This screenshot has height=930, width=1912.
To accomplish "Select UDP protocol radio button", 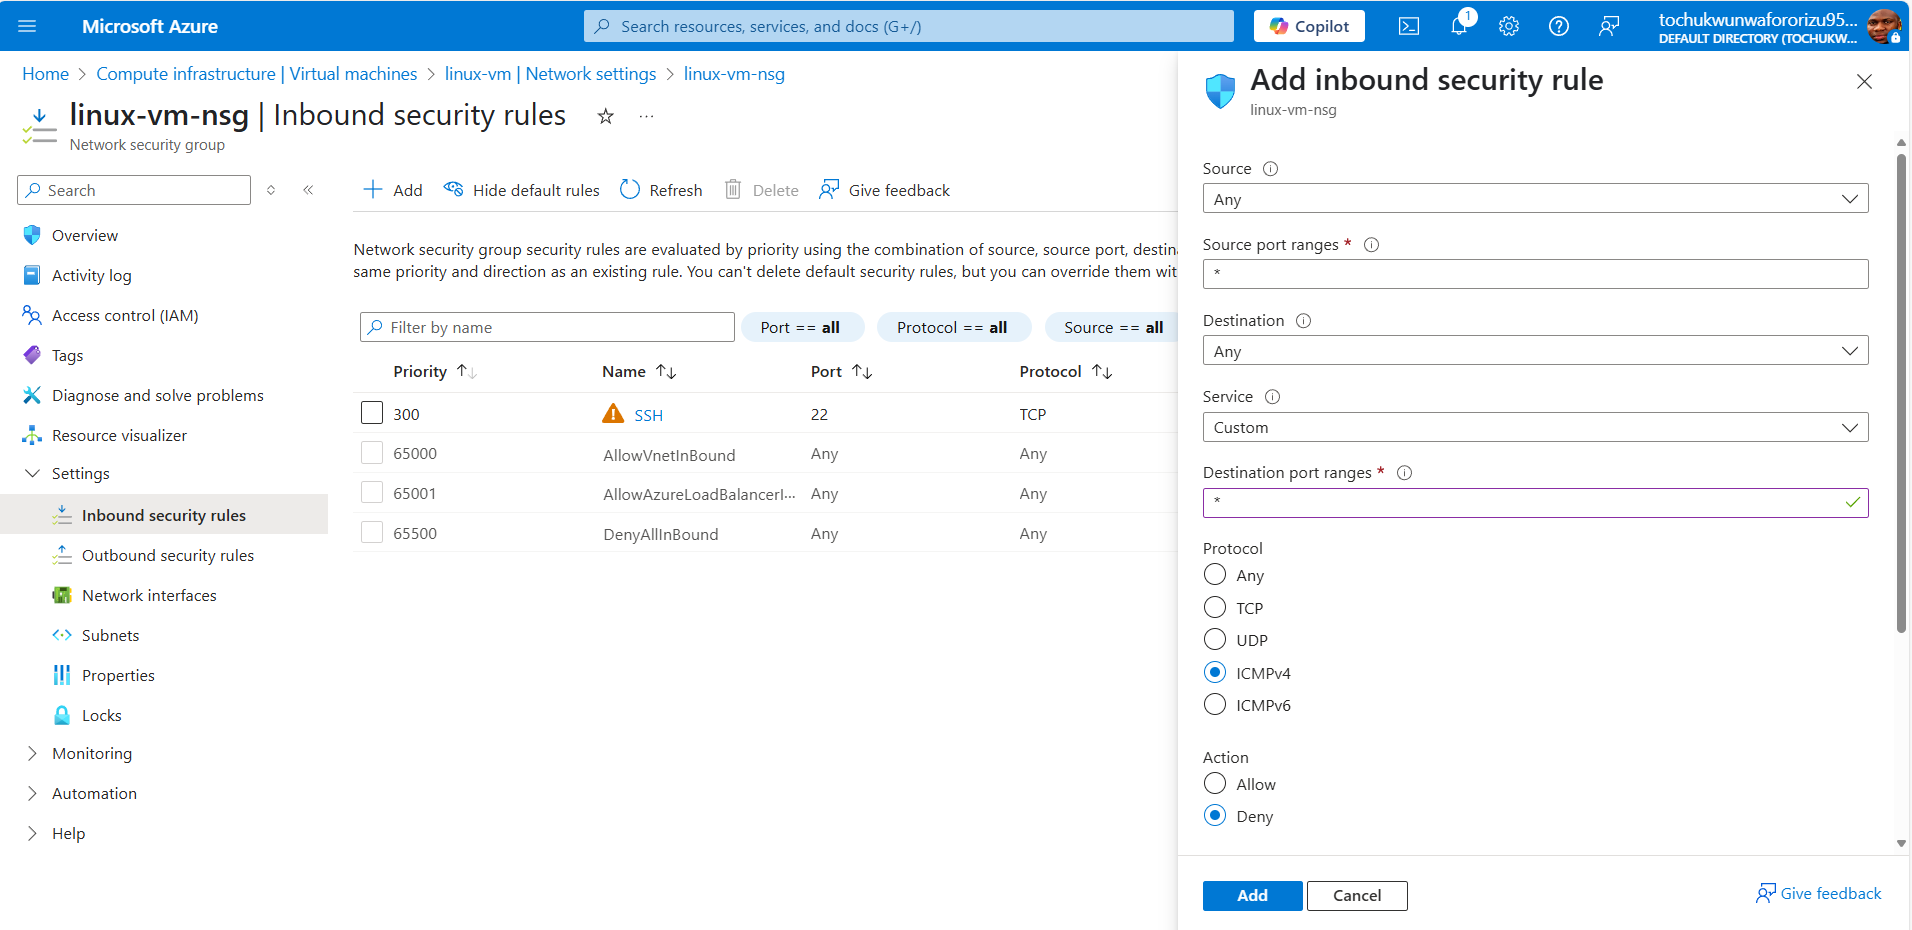I will [x=1215, y=639].
